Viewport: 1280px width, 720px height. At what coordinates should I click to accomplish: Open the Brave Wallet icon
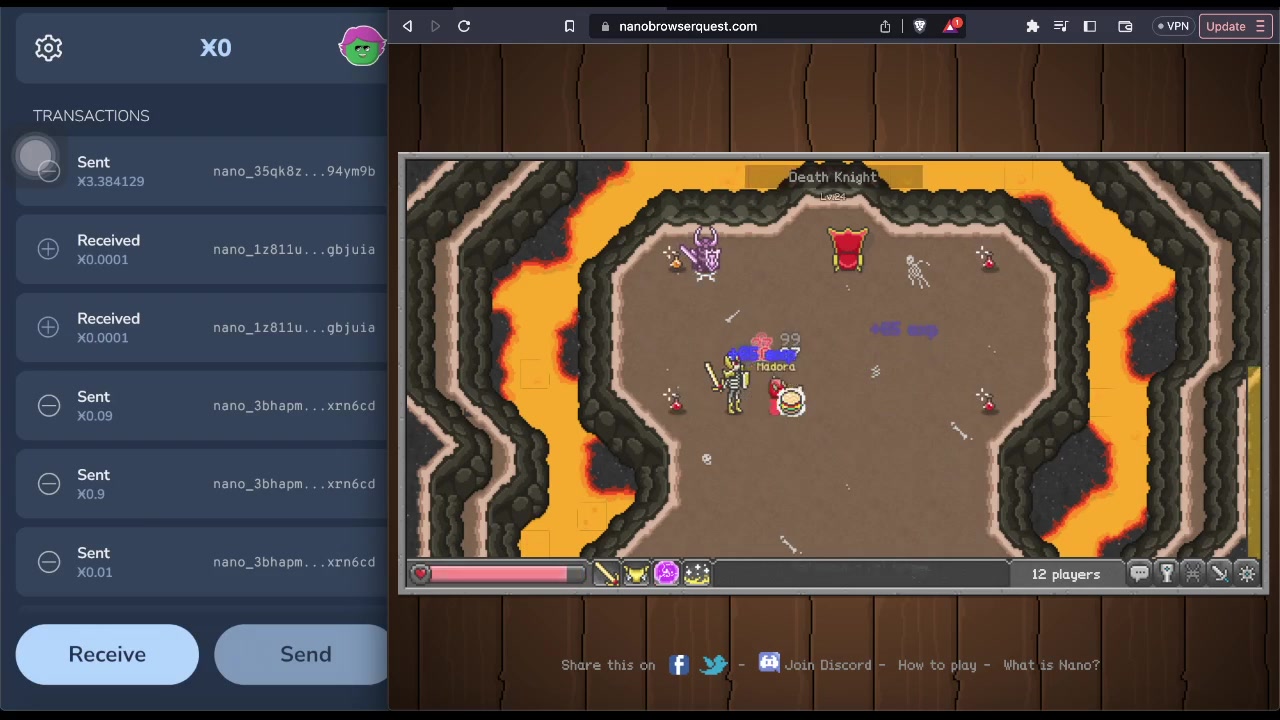pyautogui.click(x=1125, y=26)
